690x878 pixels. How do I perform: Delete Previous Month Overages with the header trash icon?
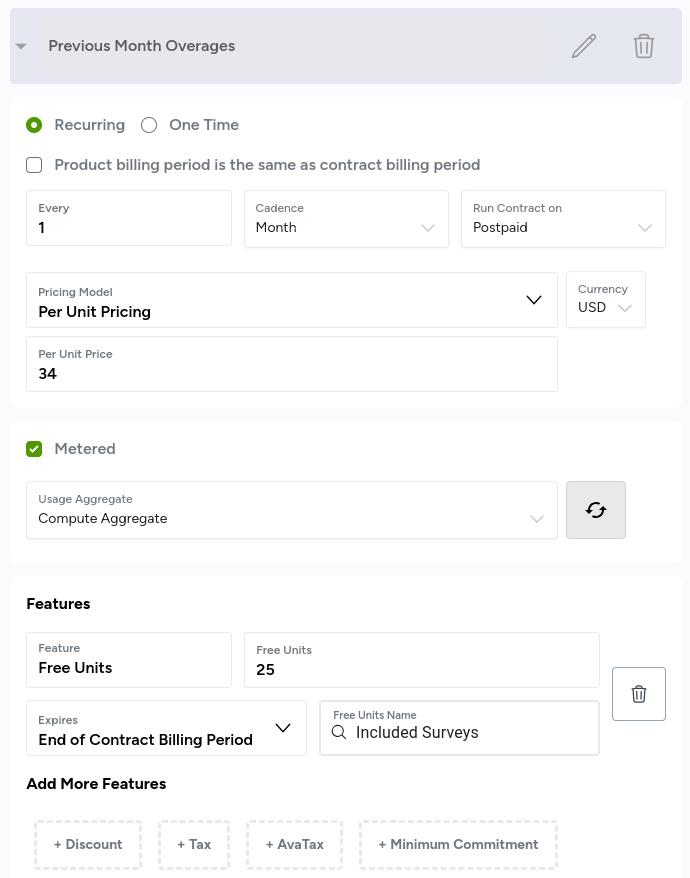point(644,46)
